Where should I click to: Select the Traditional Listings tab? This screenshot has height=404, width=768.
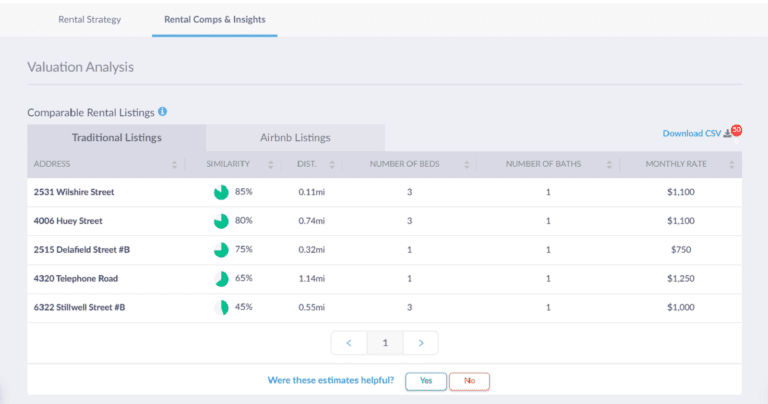[x=116, y=138]
